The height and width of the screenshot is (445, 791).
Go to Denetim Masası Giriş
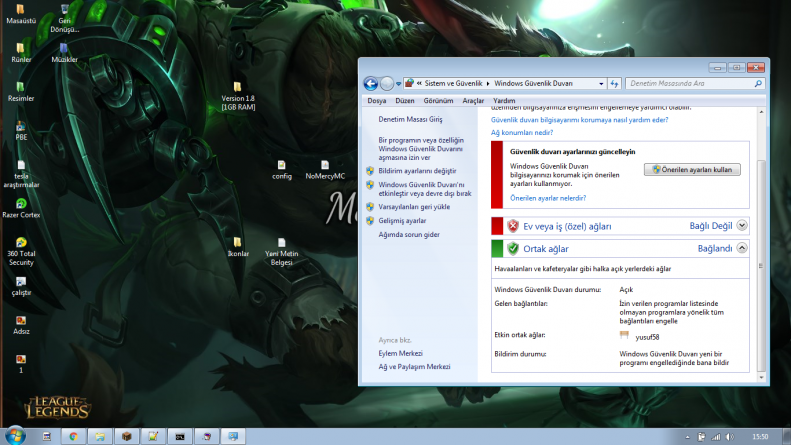coord(410,119)
